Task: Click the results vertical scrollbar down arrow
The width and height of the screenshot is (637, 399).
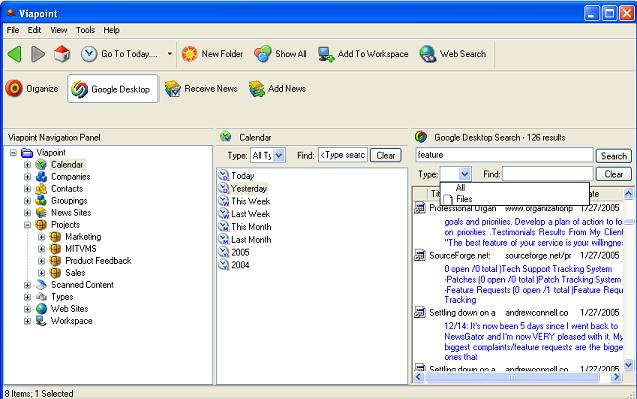Action: [x=628, y=365]
